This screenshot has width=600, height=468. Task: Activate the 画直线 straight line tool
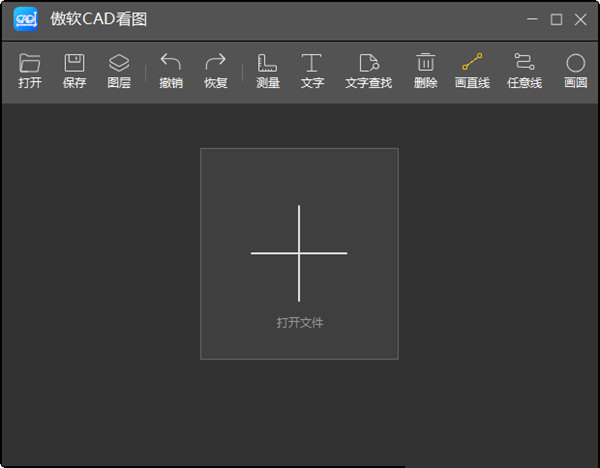[x=472, y=65]
